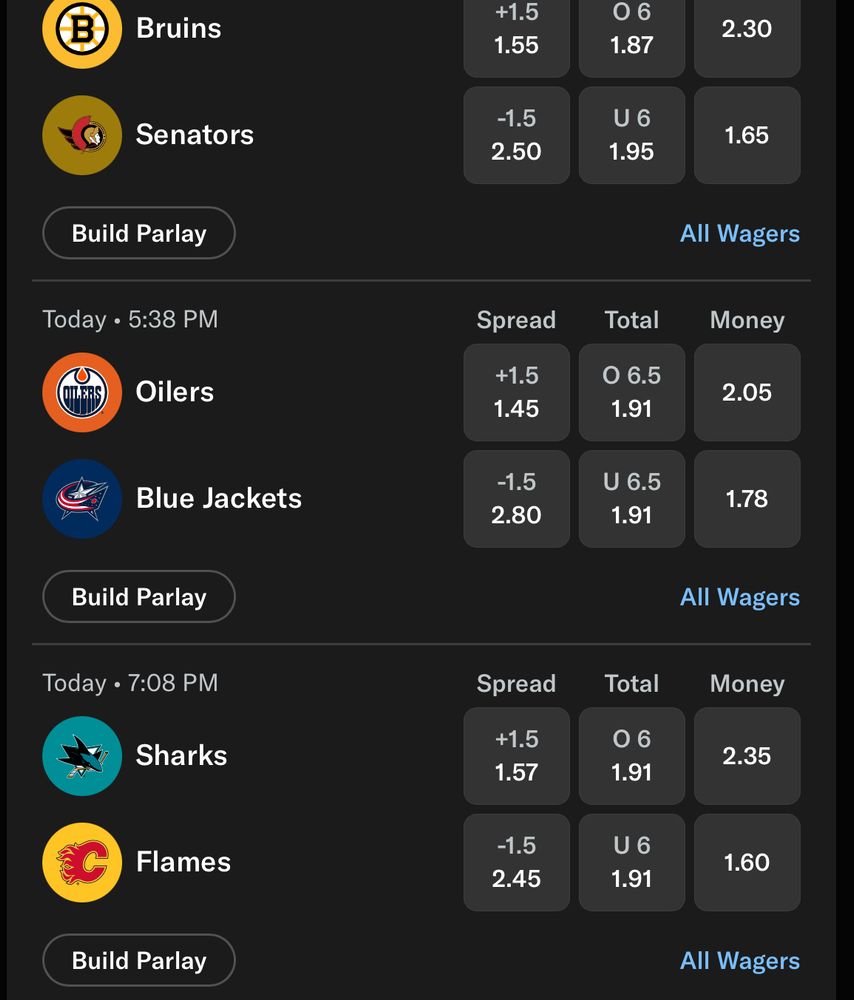This screenshot has height=1000, width=854.
Task: Select Blue Jackets moneyline 1.78
Action: [747, 498]
